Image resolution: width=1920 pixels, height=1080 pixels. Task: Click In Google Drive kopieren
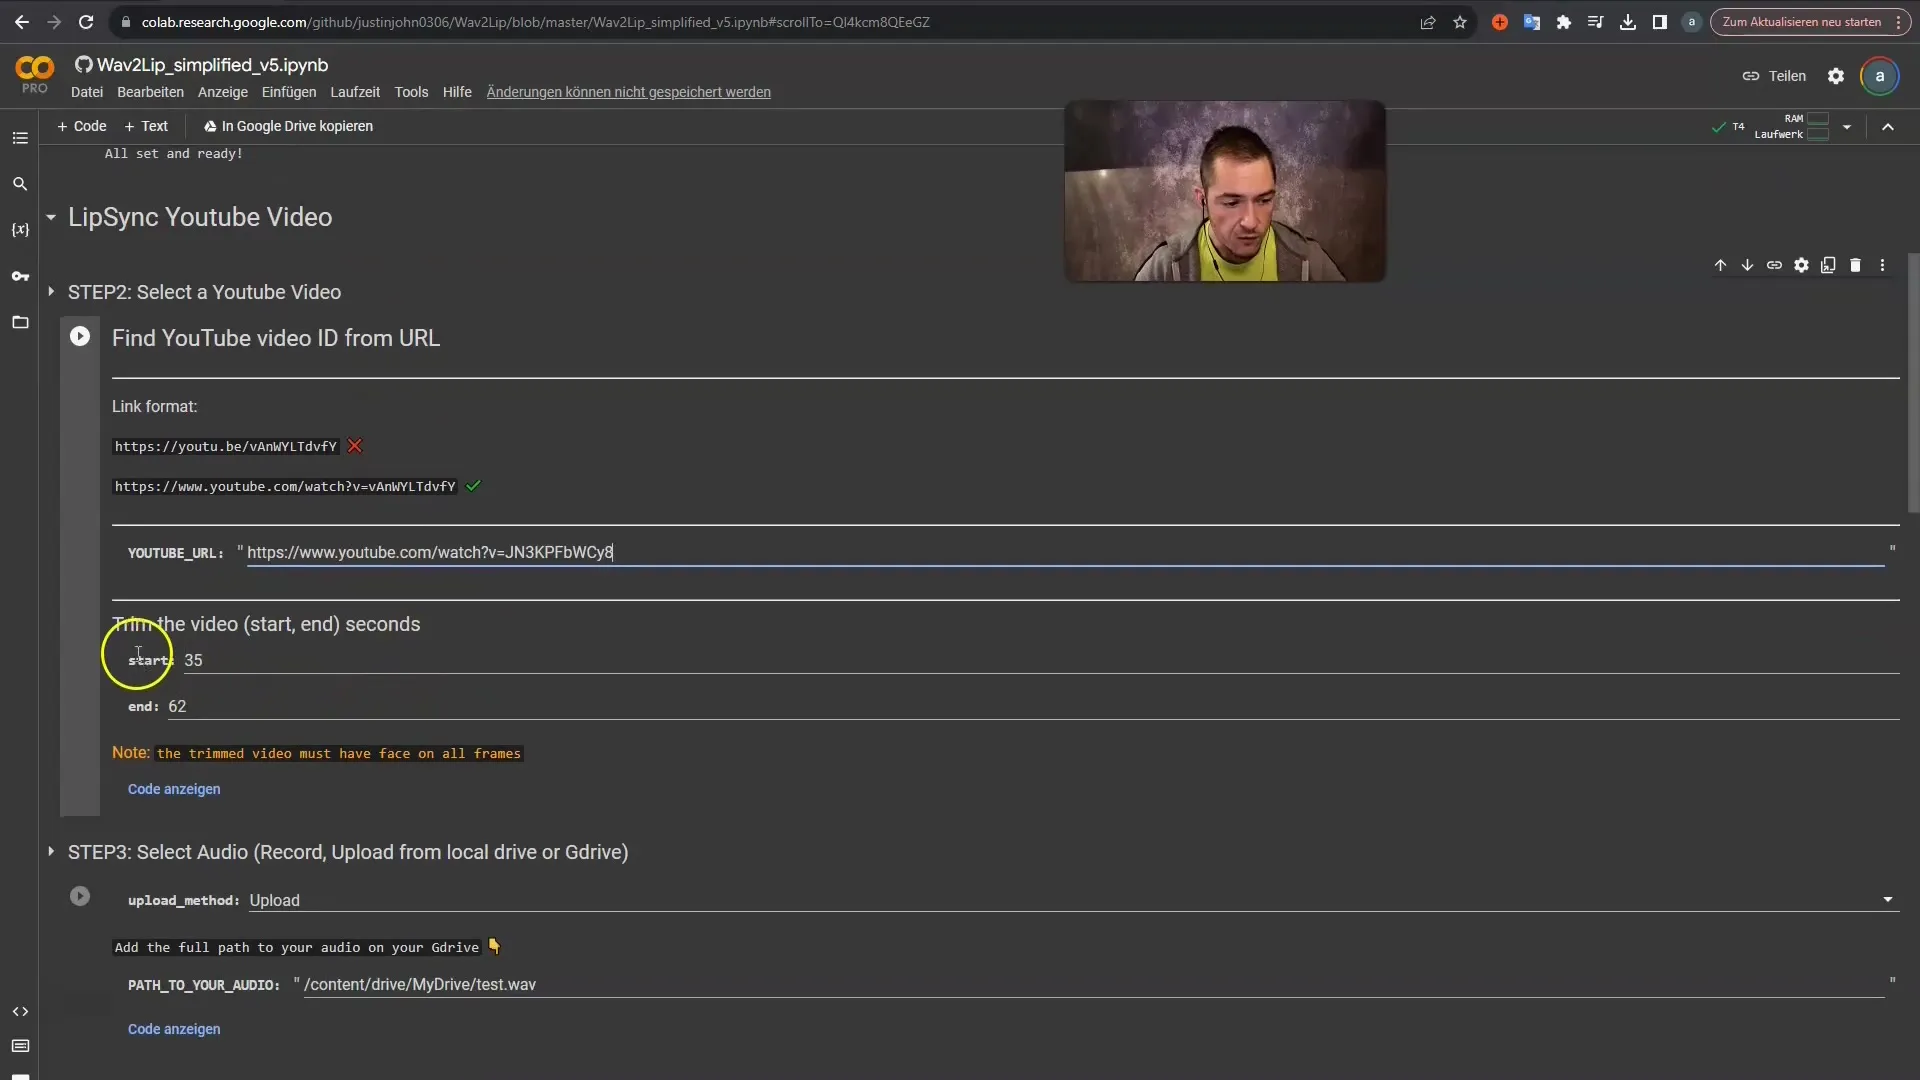(288, 126)
